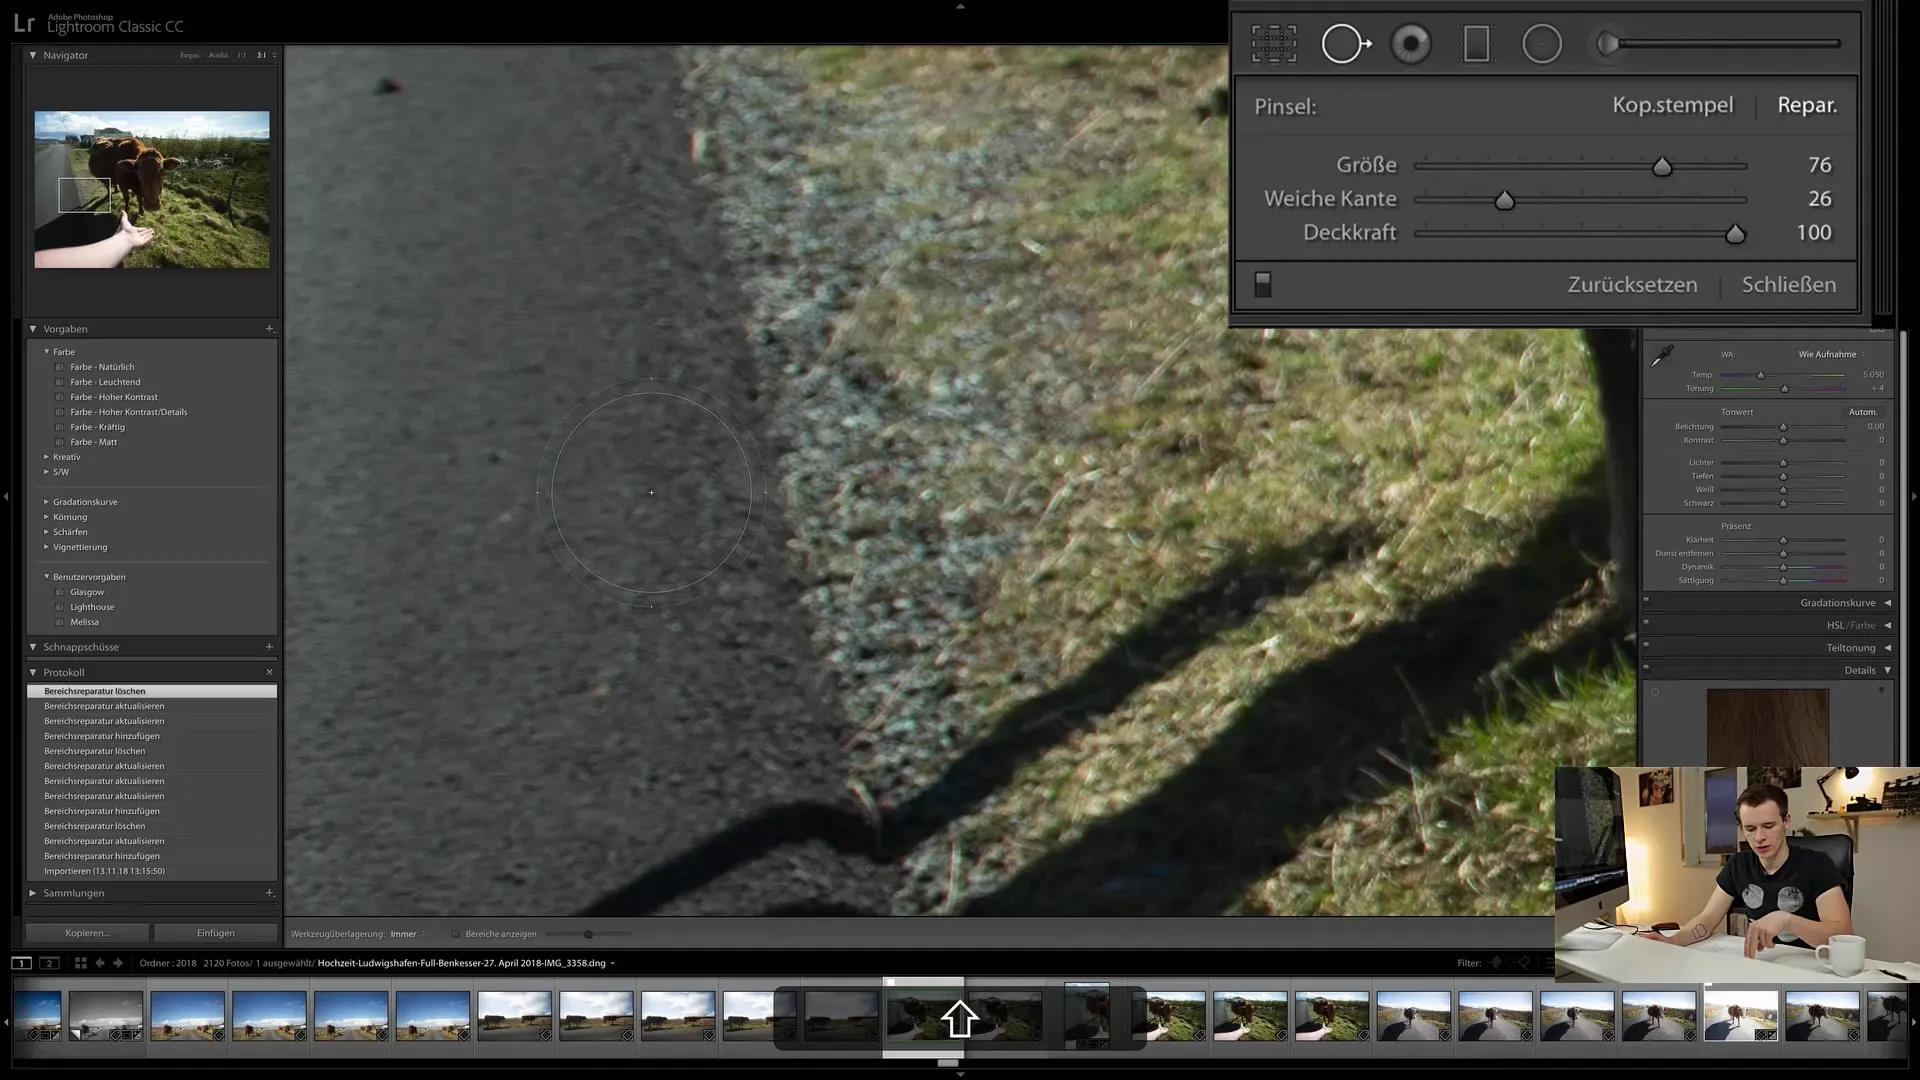Go forward to next photo arrow
Image resolution: width=1920 pixels, height=1080 pixels.
pos(118,963)
